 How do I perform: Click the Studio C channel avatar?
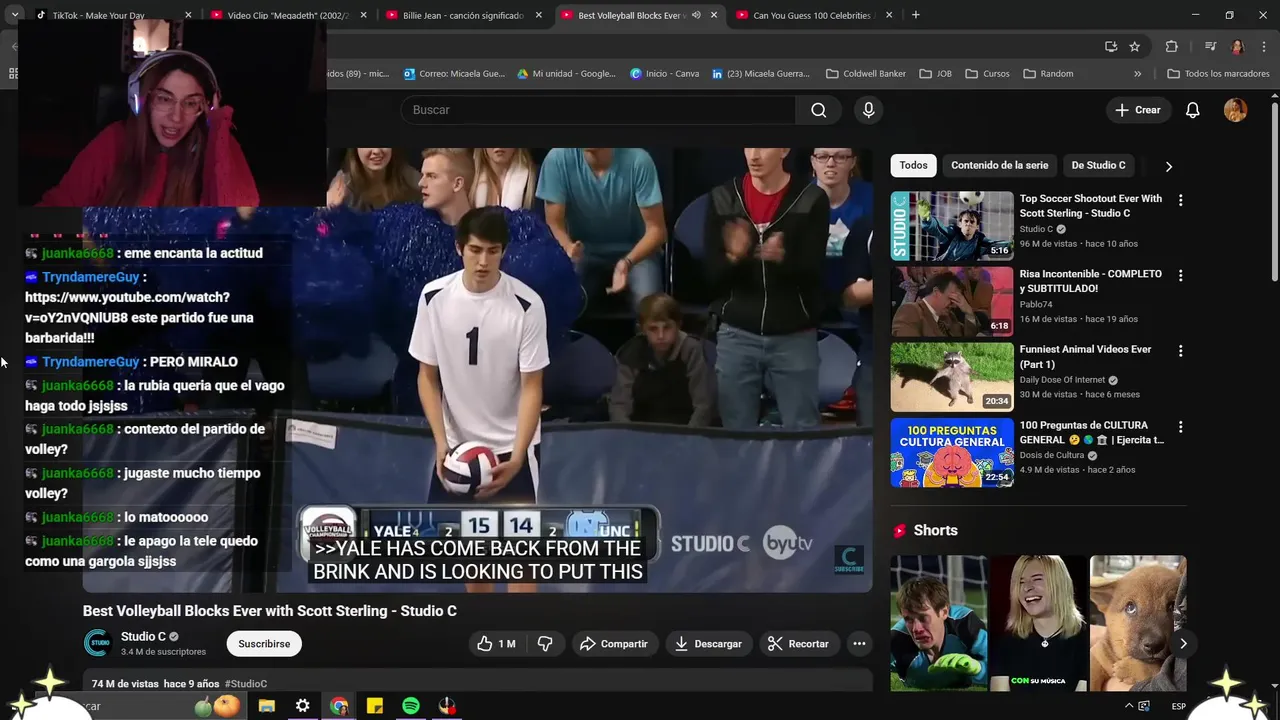point(97,643)
